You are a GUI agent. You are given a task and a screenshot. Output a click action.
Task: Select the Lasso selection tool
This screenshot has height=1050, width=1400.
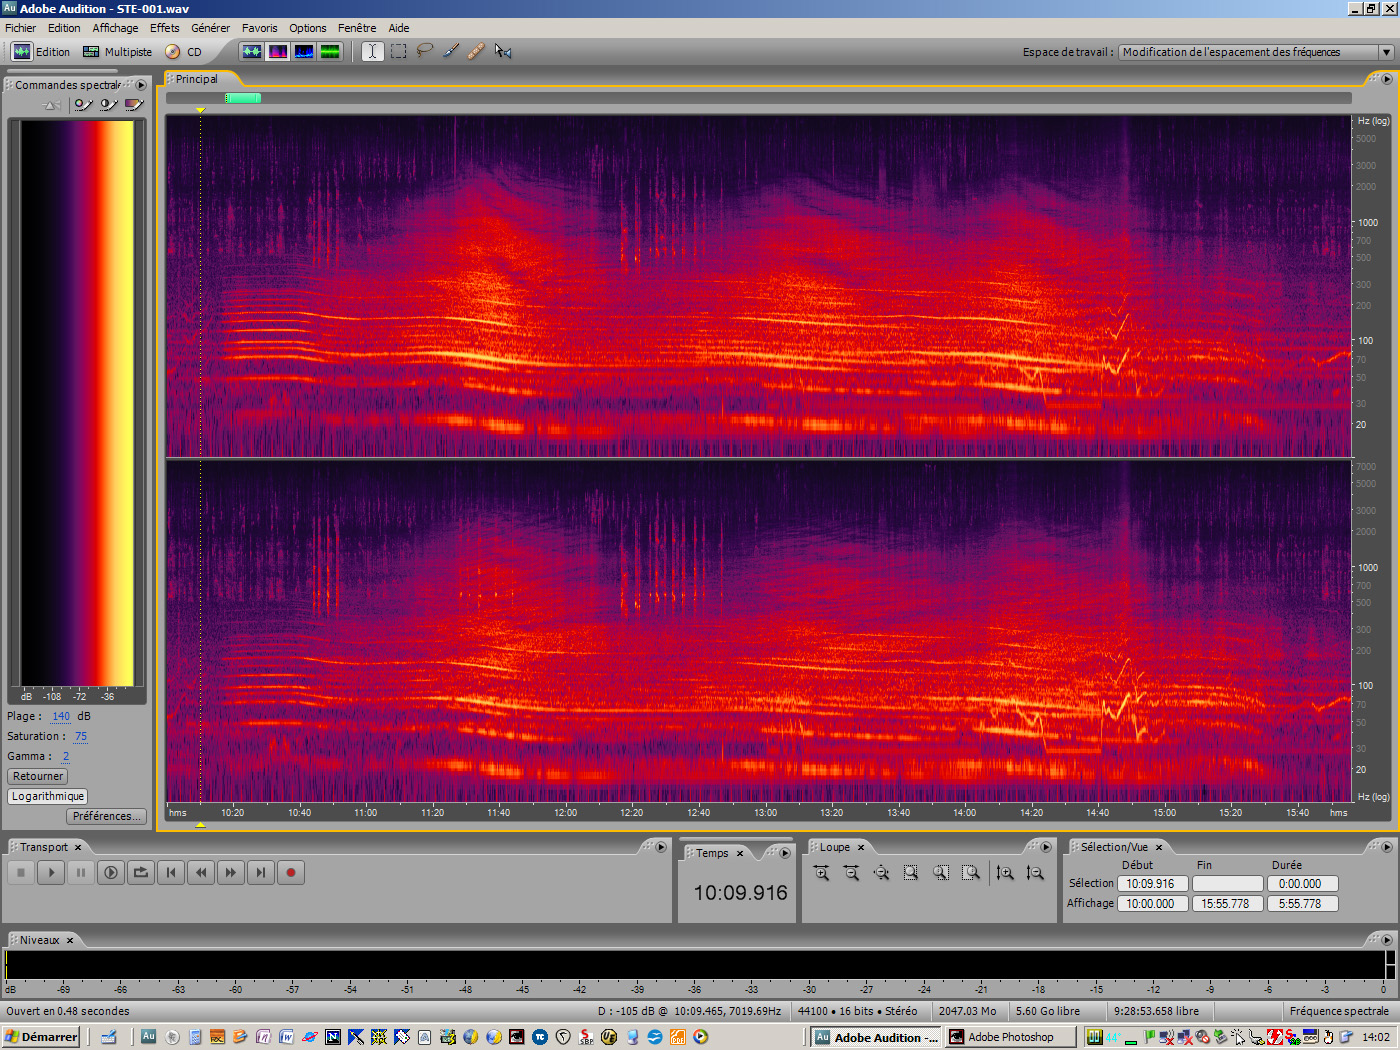coord(425,51)
